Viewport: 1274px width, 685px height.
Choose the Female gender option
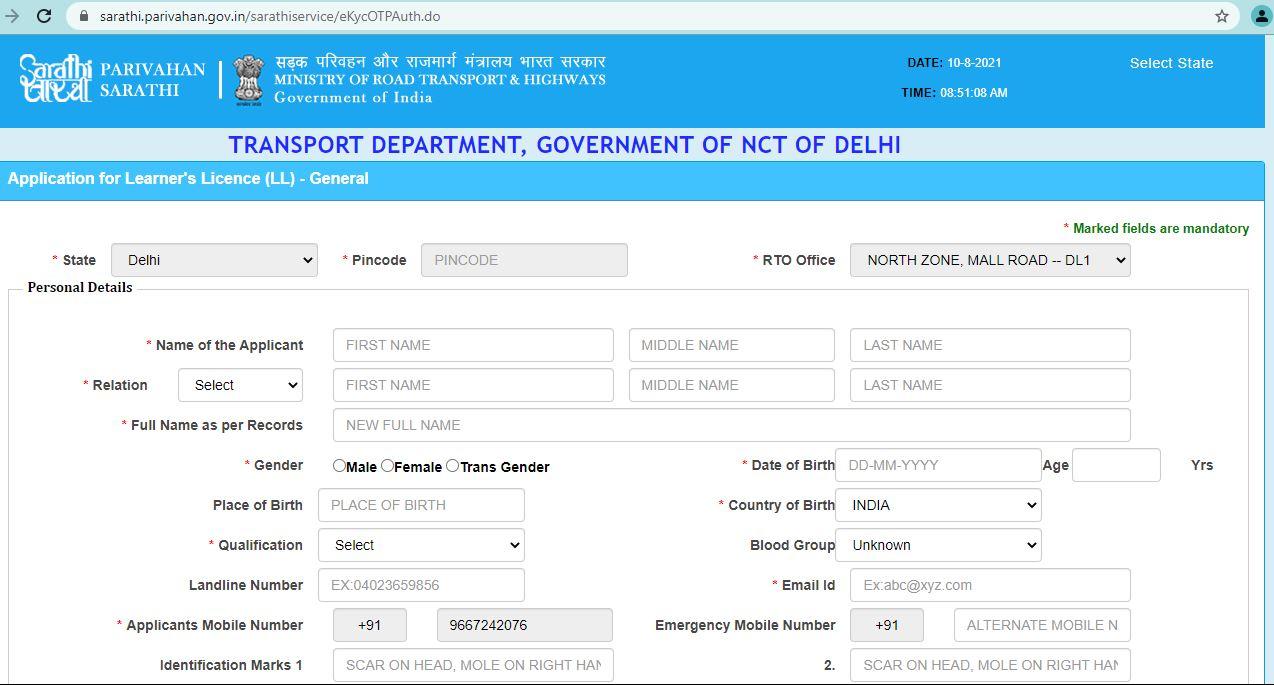pos(387,465)
